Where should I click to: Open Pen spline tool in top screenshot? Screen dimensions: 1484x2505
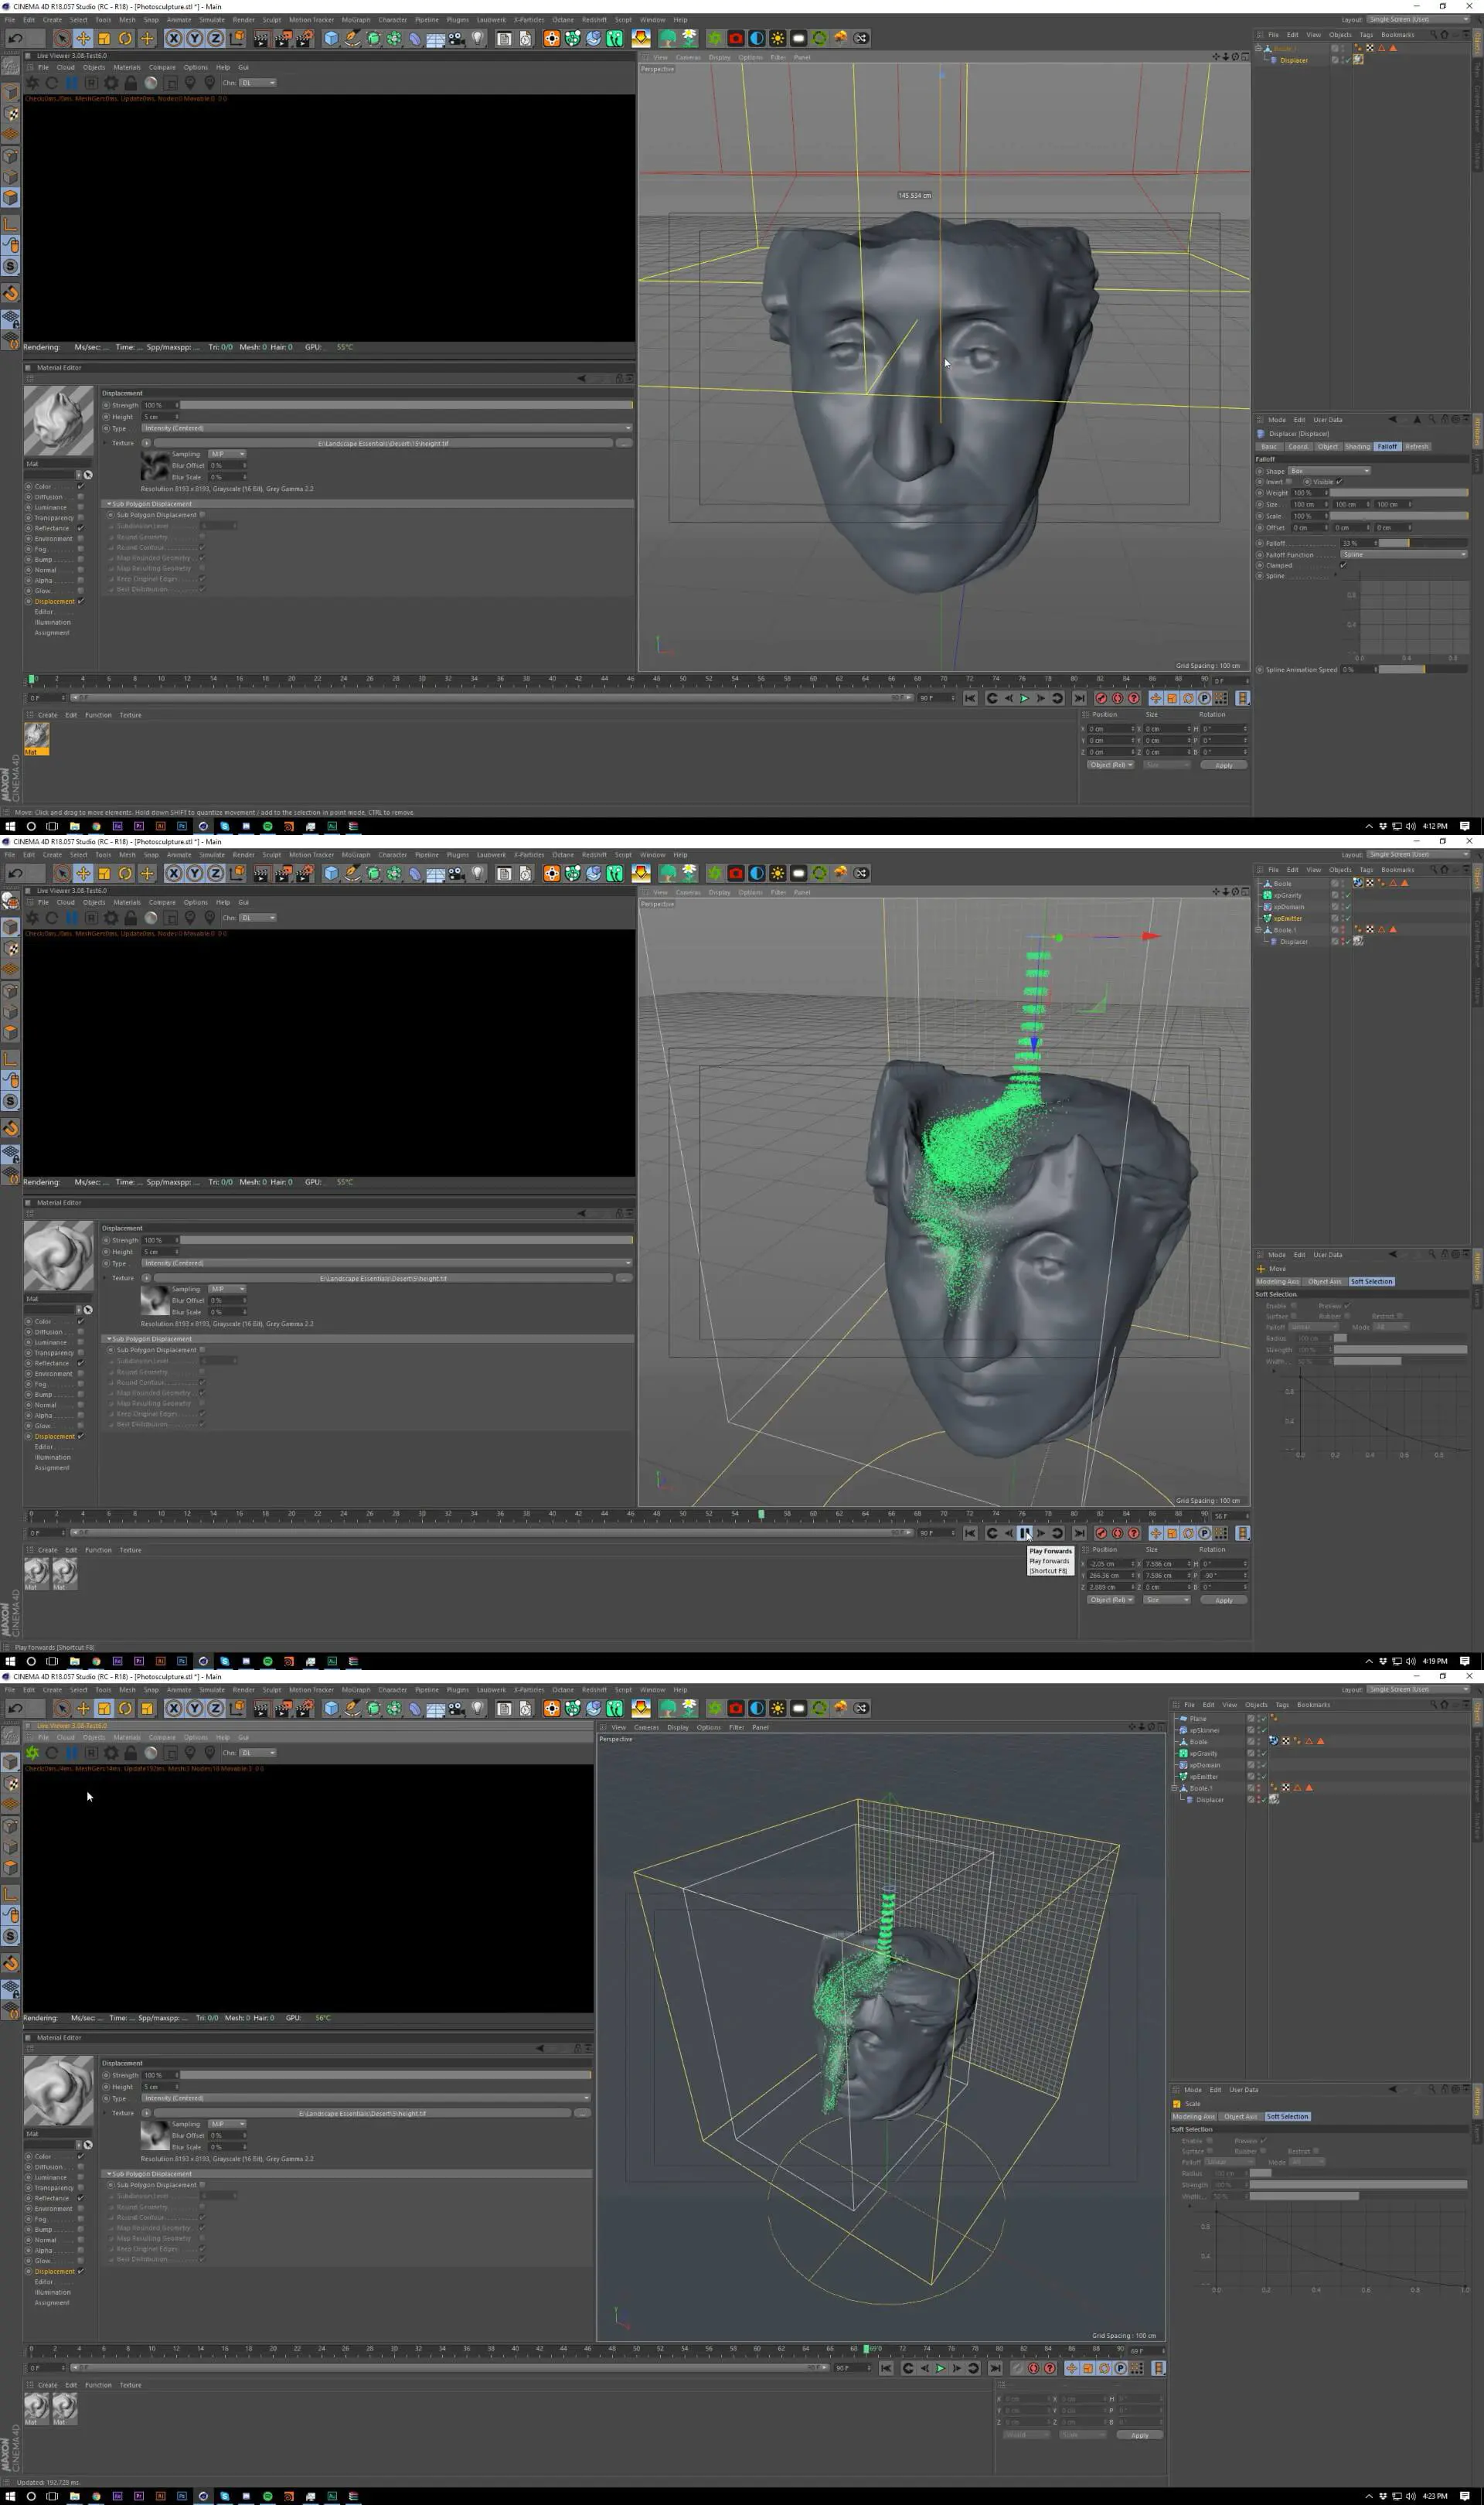[352, 38]
